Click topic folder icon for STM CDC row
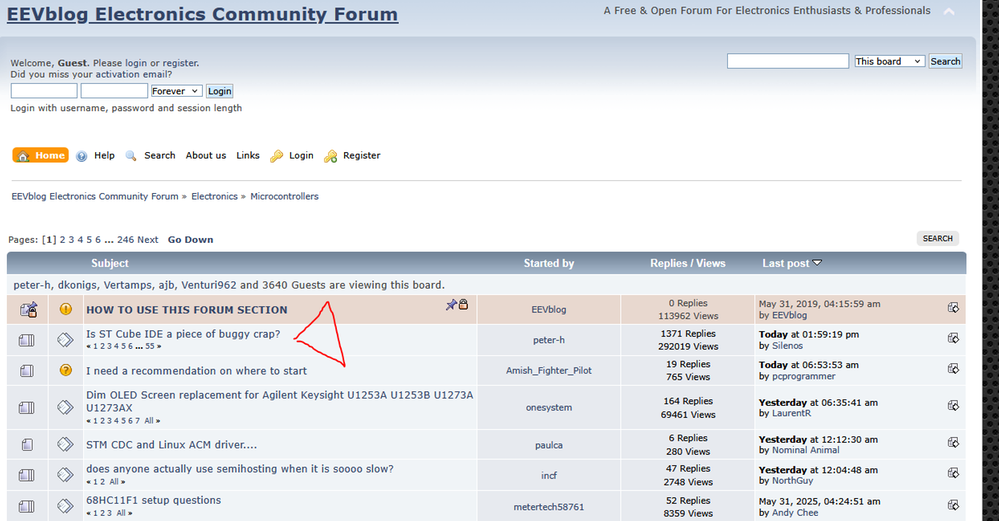Screen dimensions: 999x521 [27, 445]
